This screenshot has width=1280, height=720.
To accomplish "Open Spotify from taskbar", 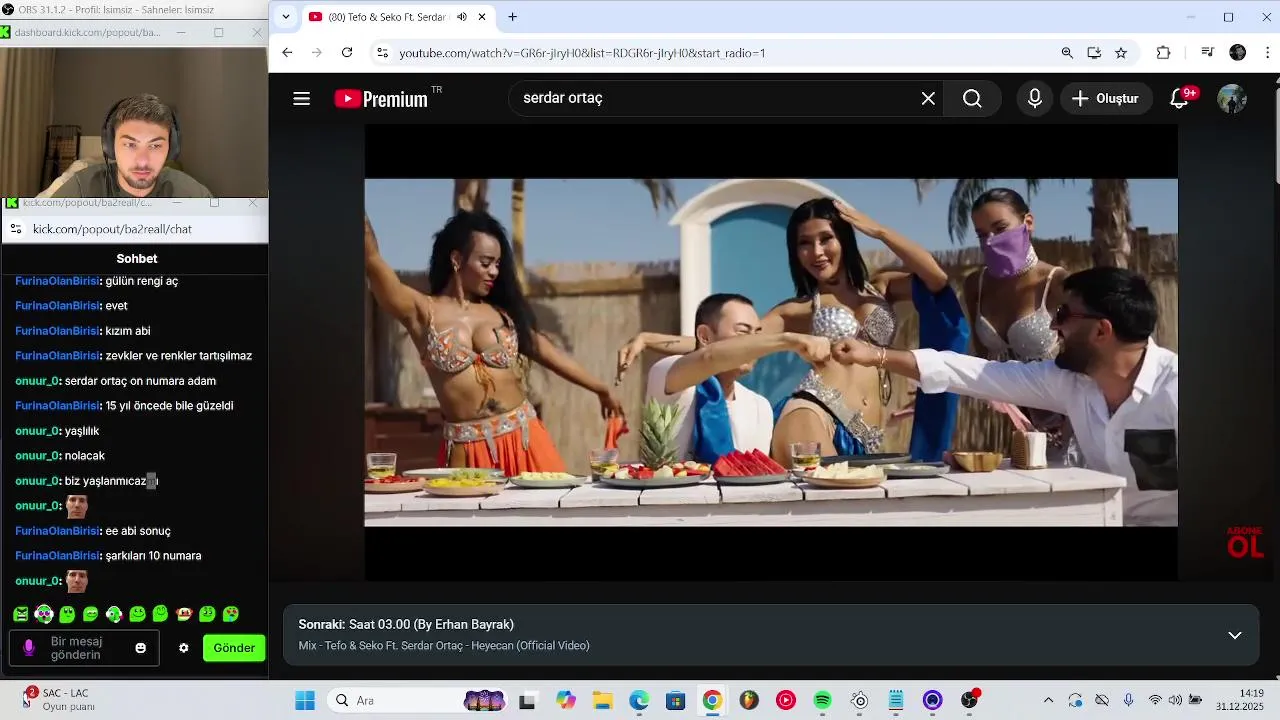I will 822,700.
